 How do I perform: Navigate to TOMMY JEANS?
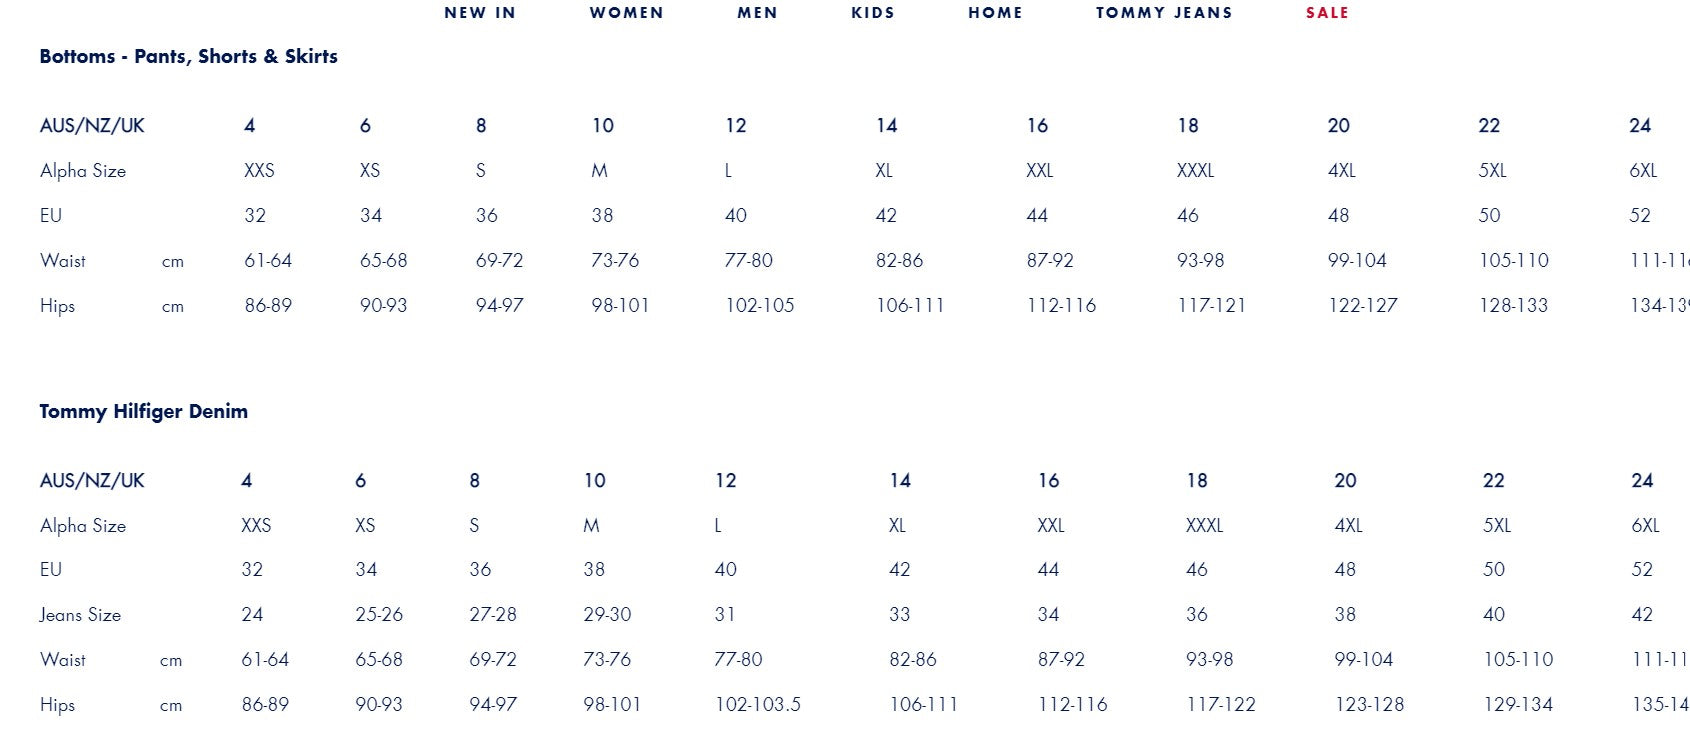tap(1164, 13)
